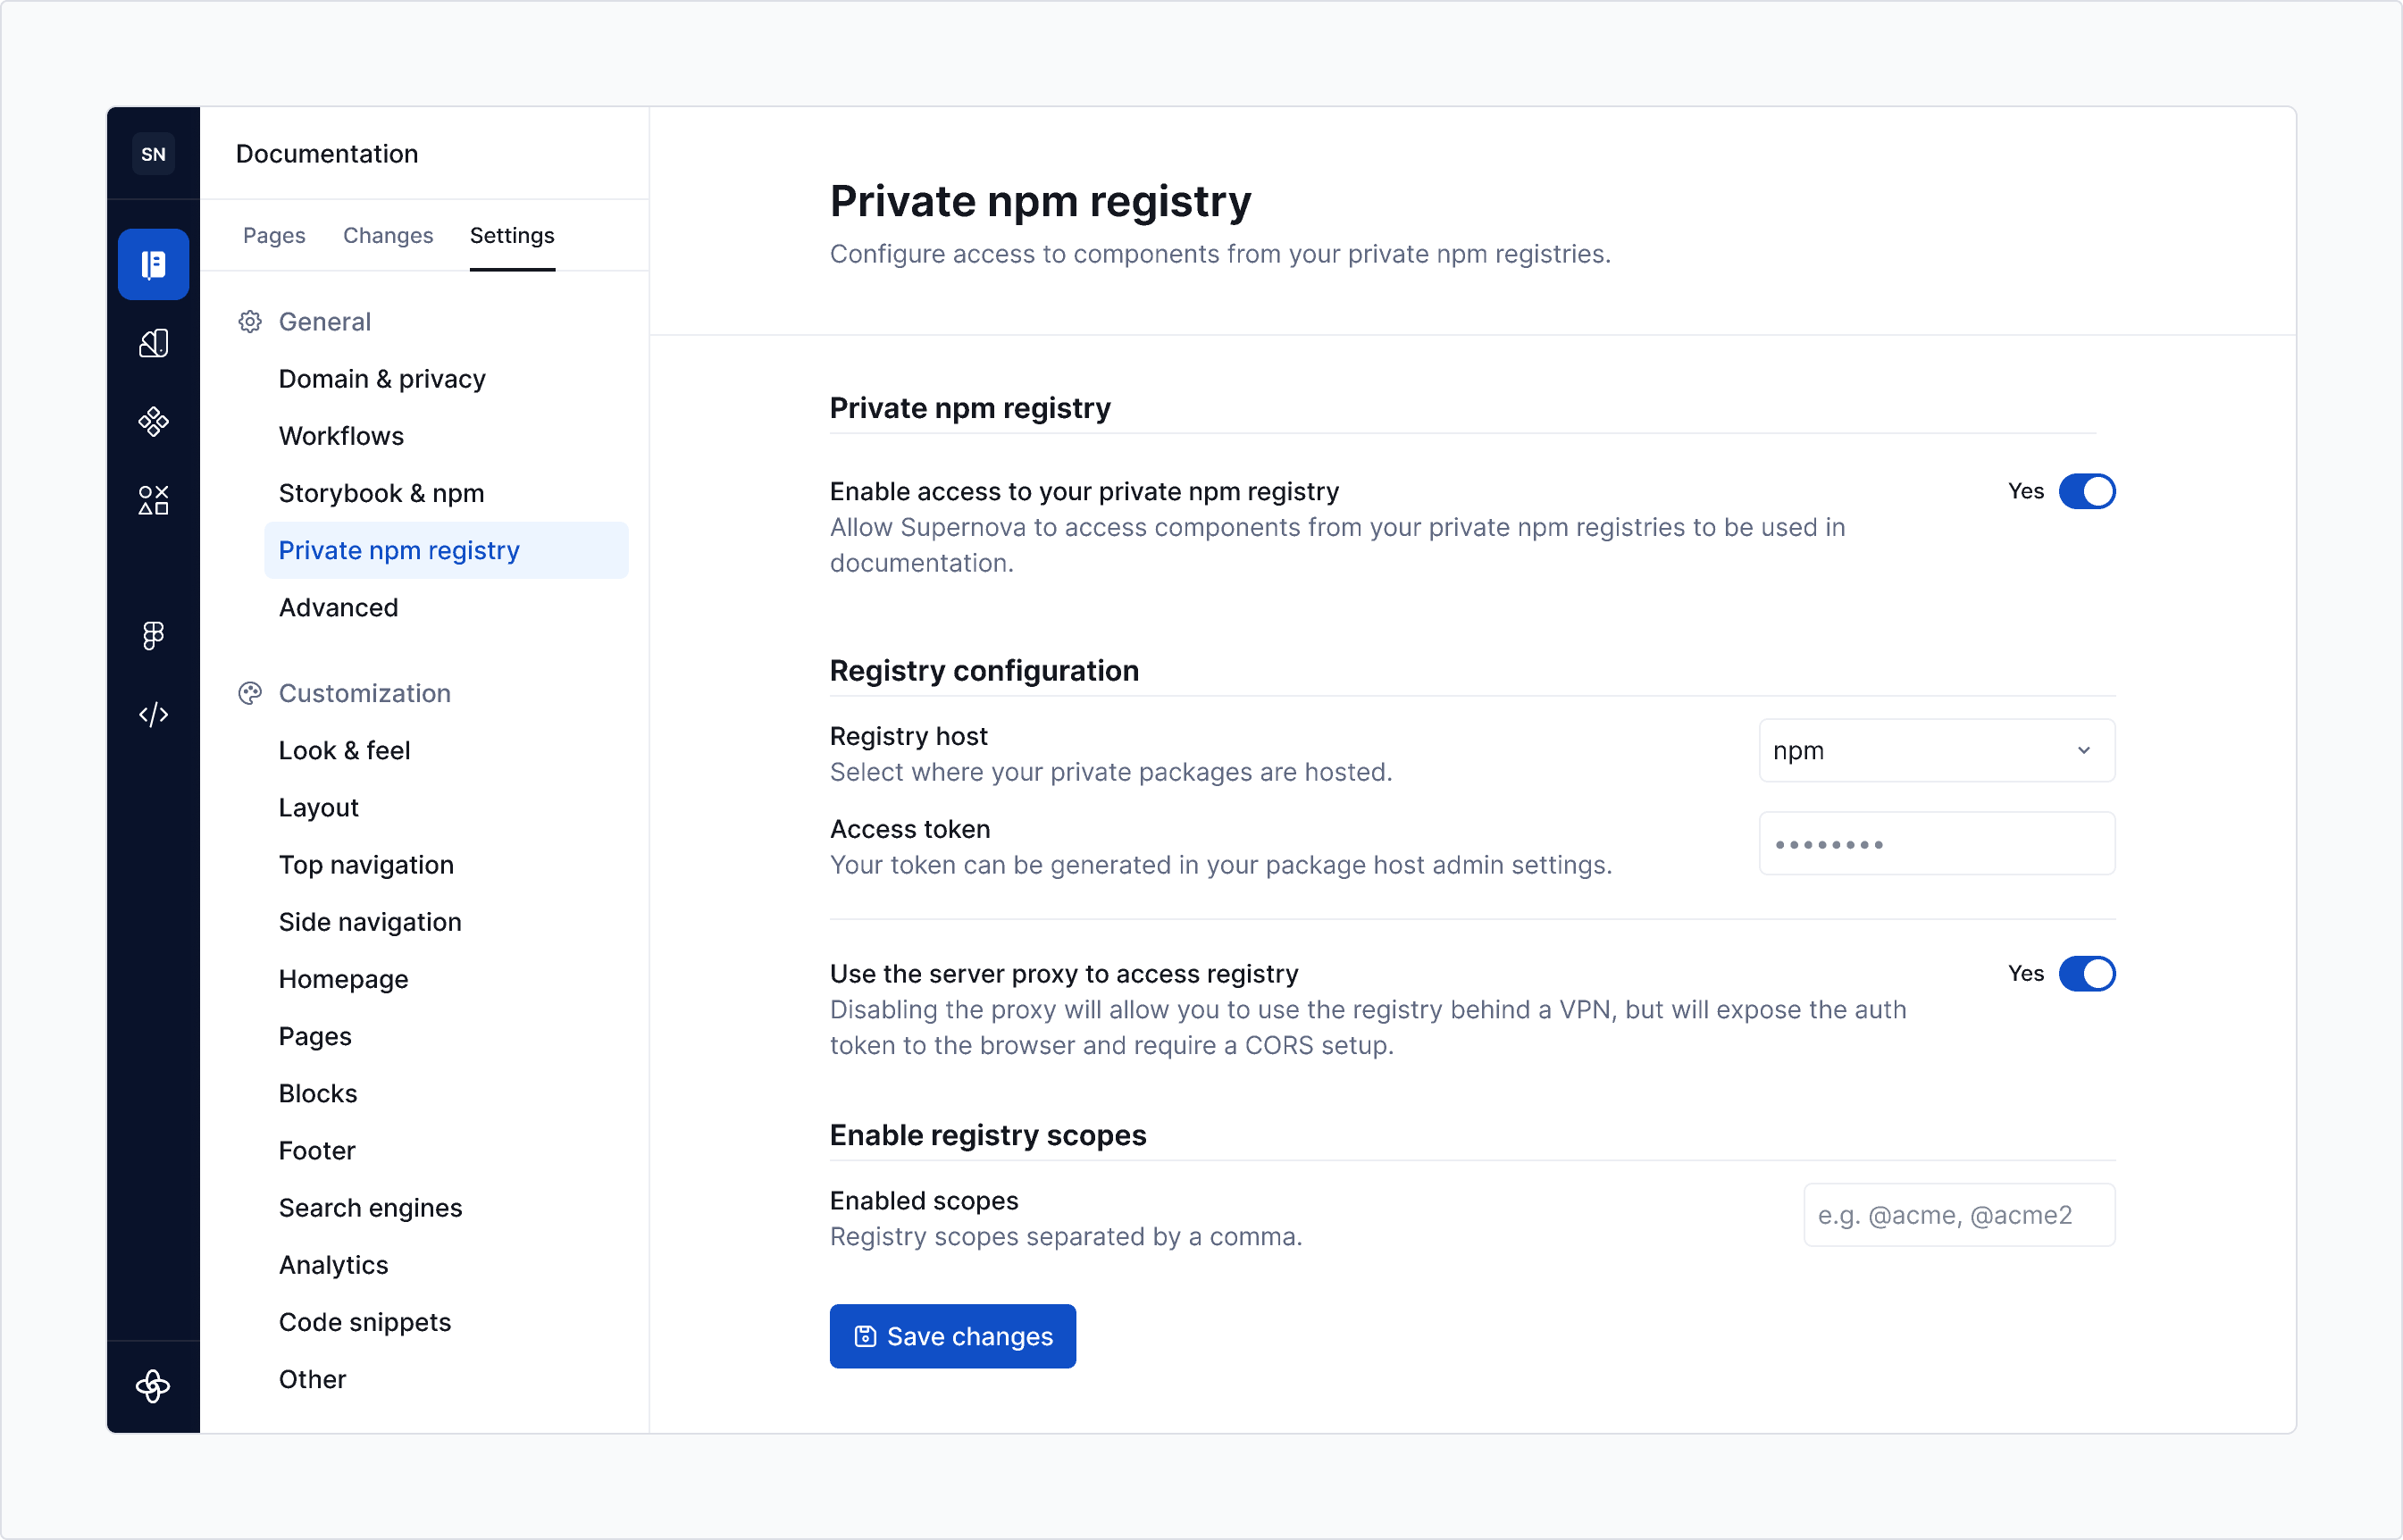Expand the General settings group
This screenshot has width=2403, height=1540.
coord(324,321)
